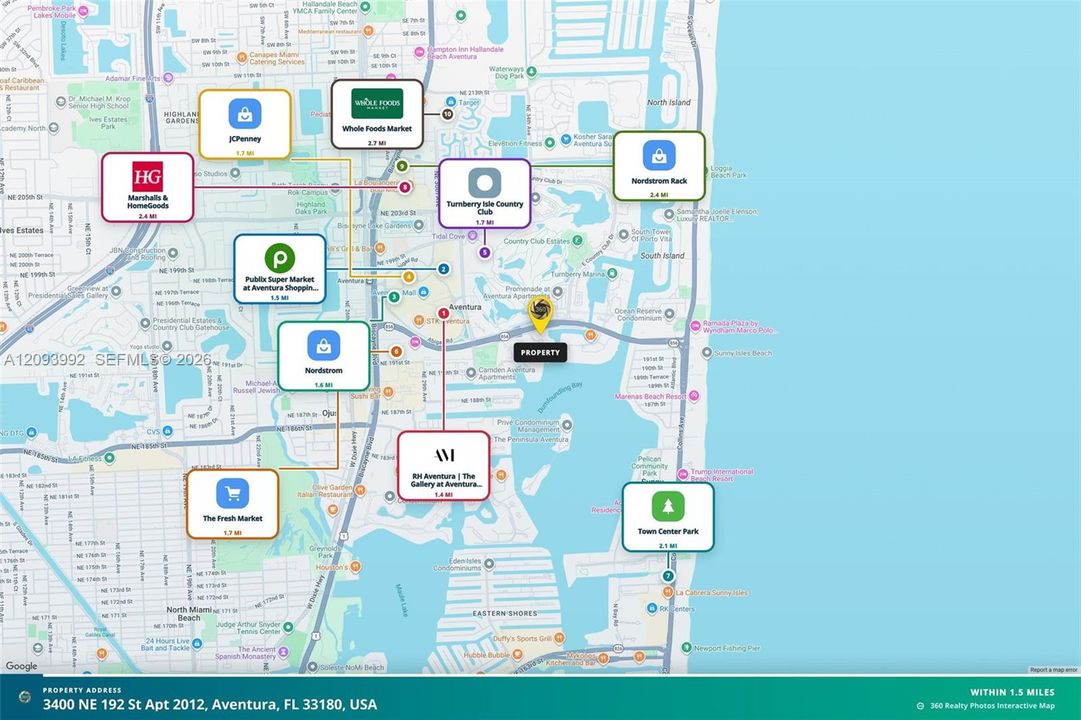Click the black PROPERTY label
This screenshot has width=1081, height=720.
540,352
